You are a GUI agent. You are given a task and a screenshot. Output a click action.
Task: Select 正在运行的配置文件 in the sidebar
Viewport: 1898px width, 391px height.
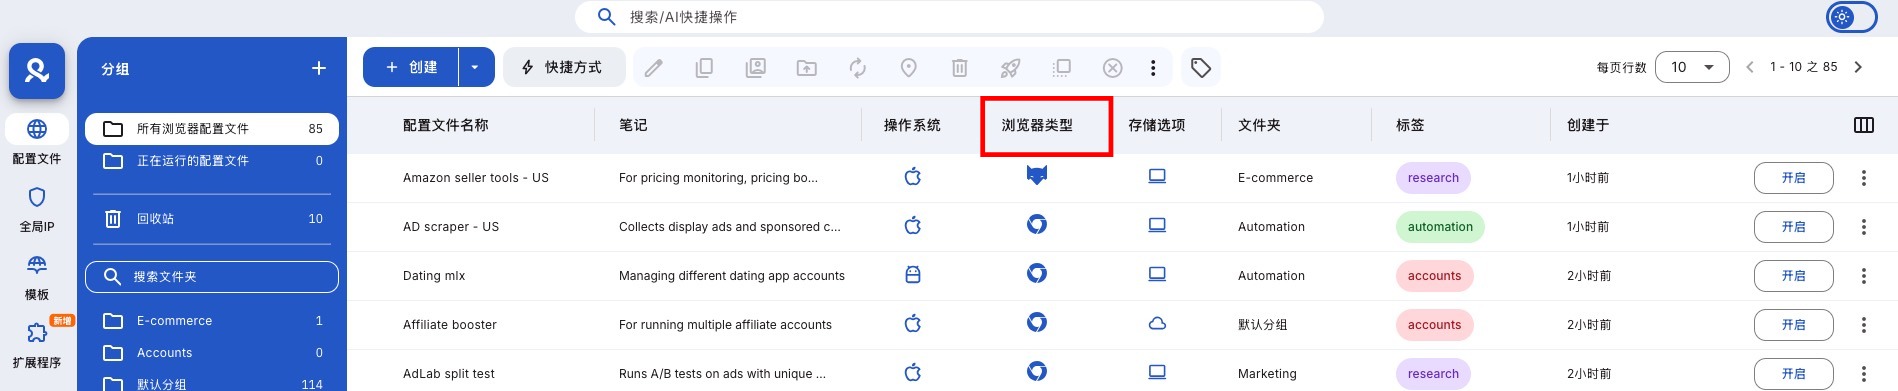pos(212,161)
